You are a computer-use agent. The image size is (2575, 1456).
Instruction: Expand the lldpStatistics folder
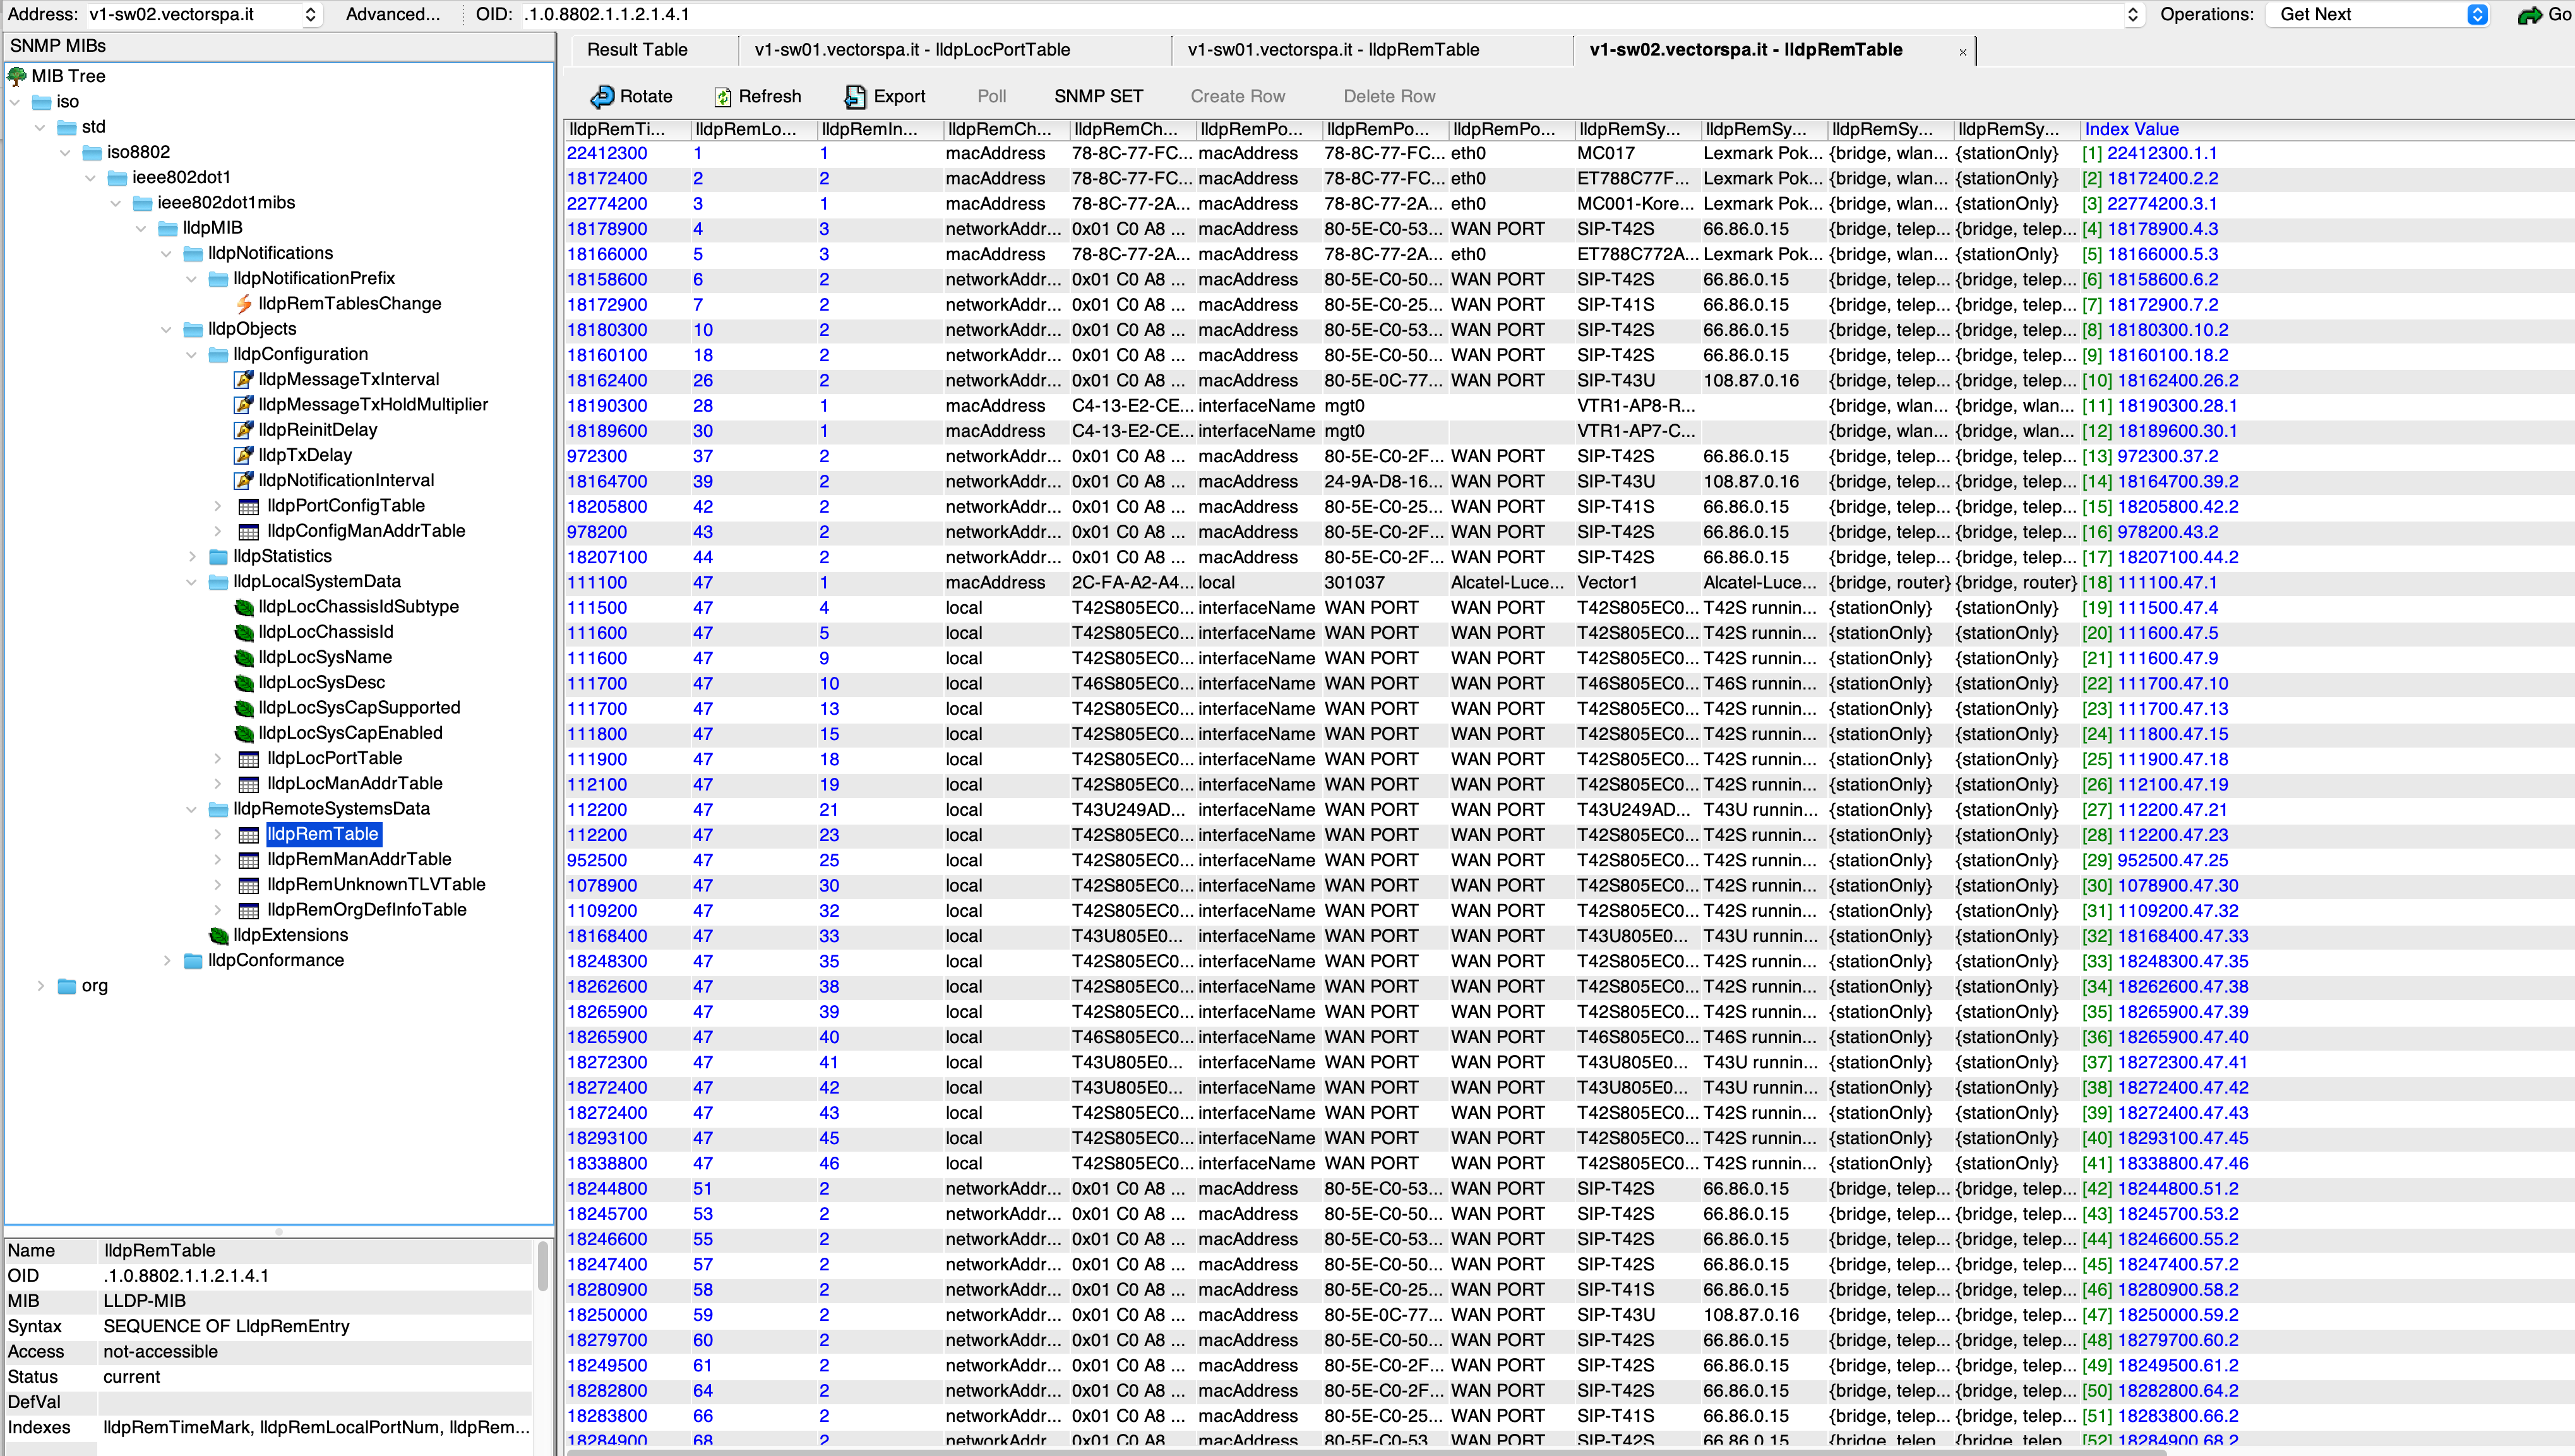192,556
